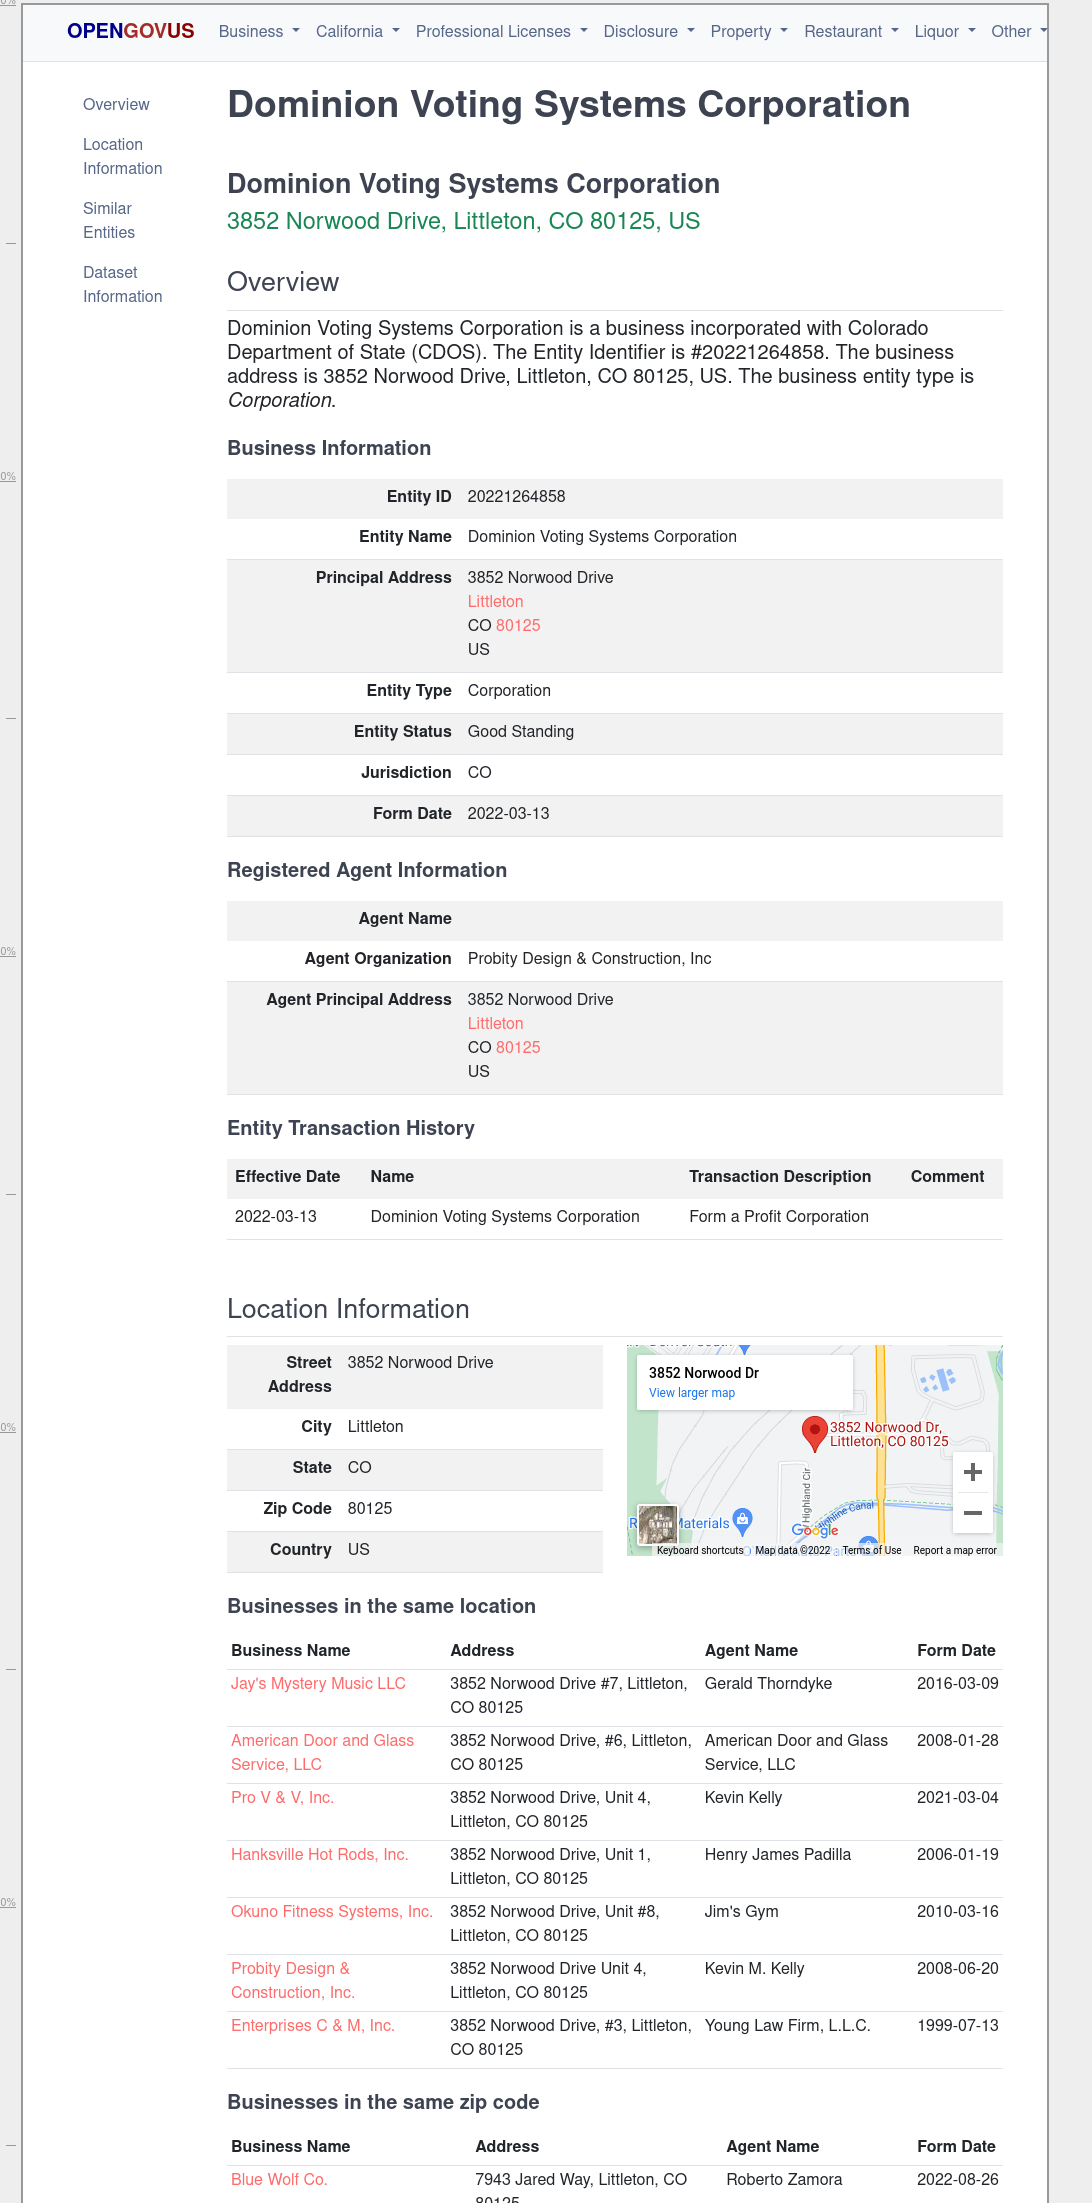The height and width of the screenshot is (2203, 1092).
Task: Go to OPENGOVUS home page logo
Action: [x=131, y=31]
